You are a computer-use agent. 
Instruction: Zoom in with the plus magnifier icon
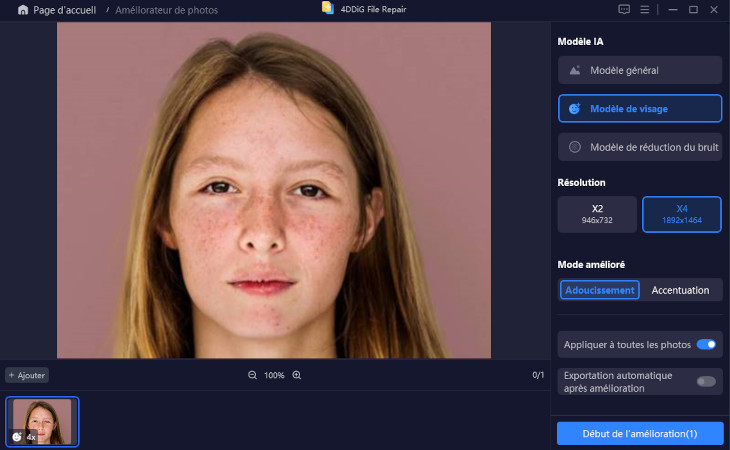297,375
